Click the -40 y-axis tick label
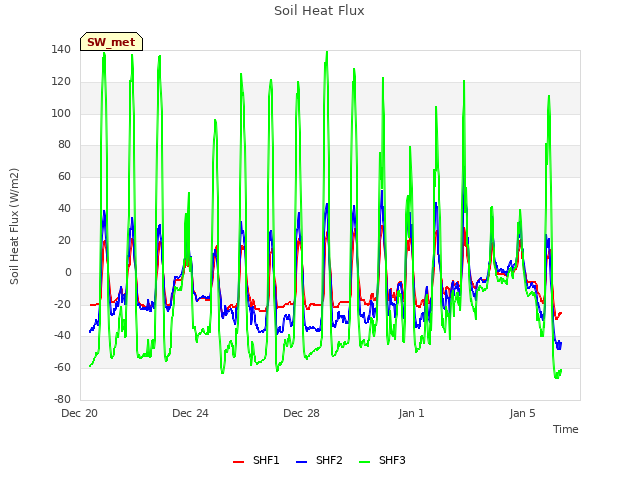This screenshot has height=480, width=640. pyautogui.click(x=62, y=336)
